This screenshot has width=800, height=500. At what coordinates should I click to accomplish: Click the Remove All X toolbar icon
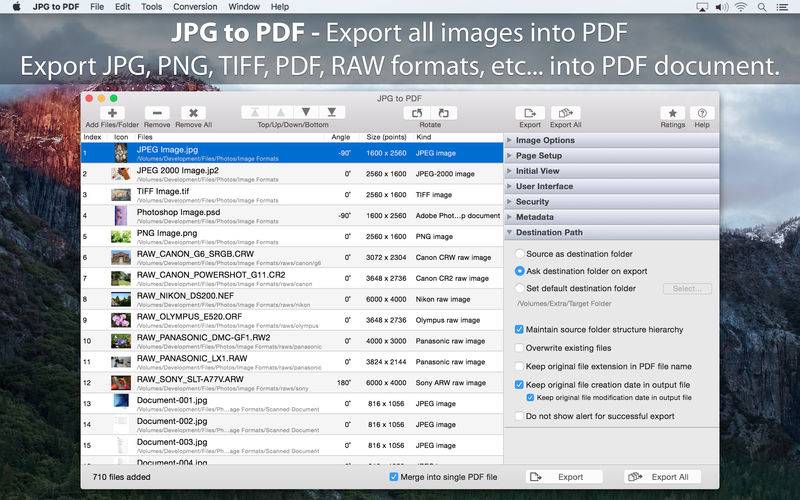(x=193, y=113)
